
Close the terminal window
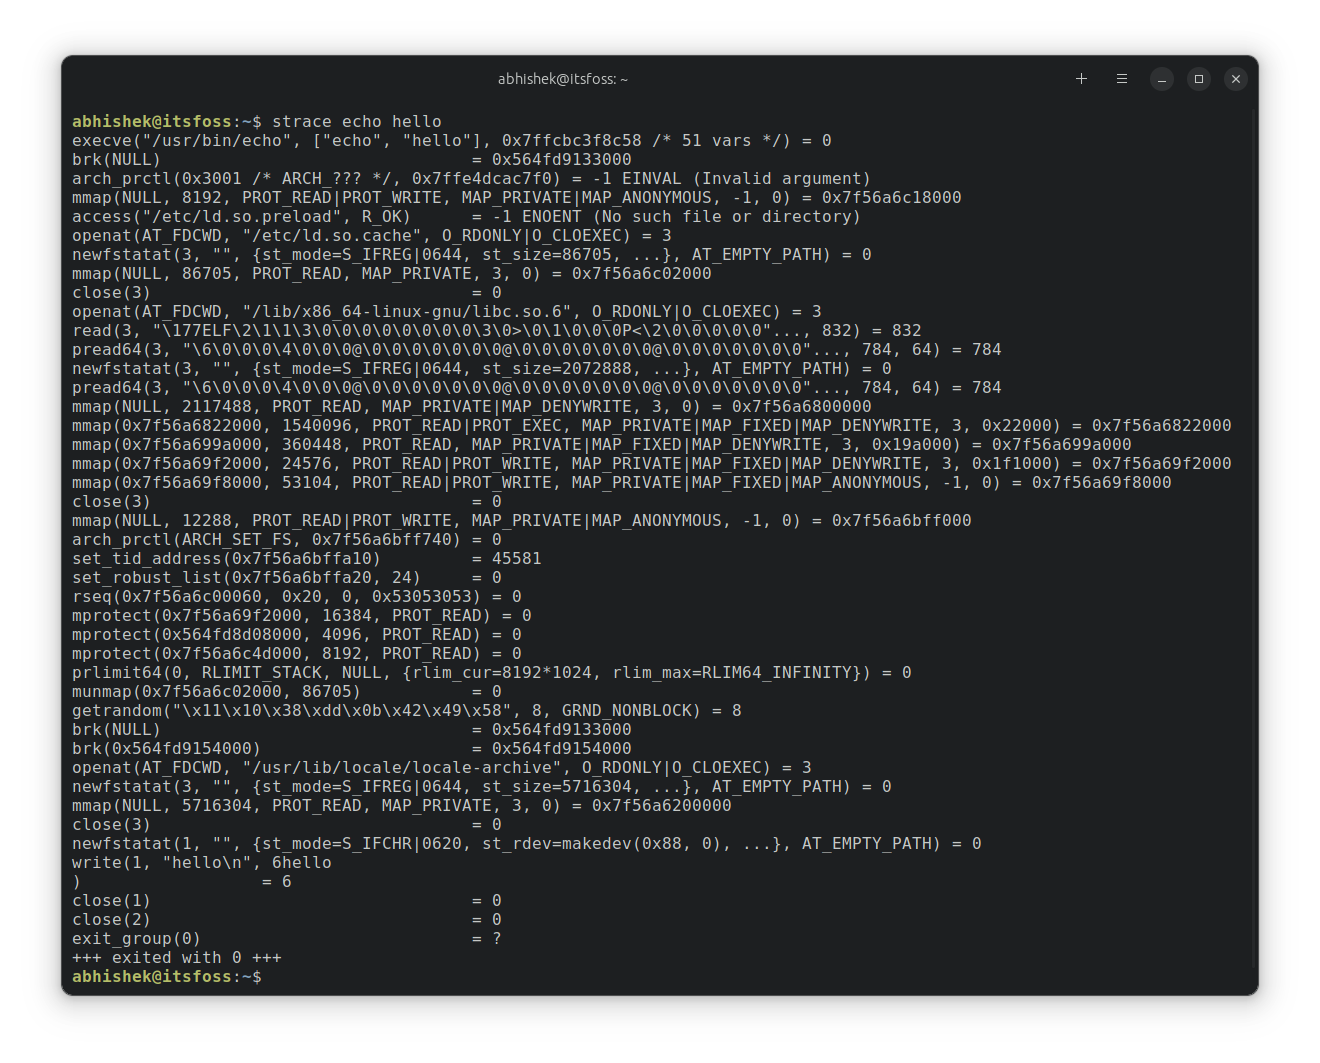[x=1236, y=79]
